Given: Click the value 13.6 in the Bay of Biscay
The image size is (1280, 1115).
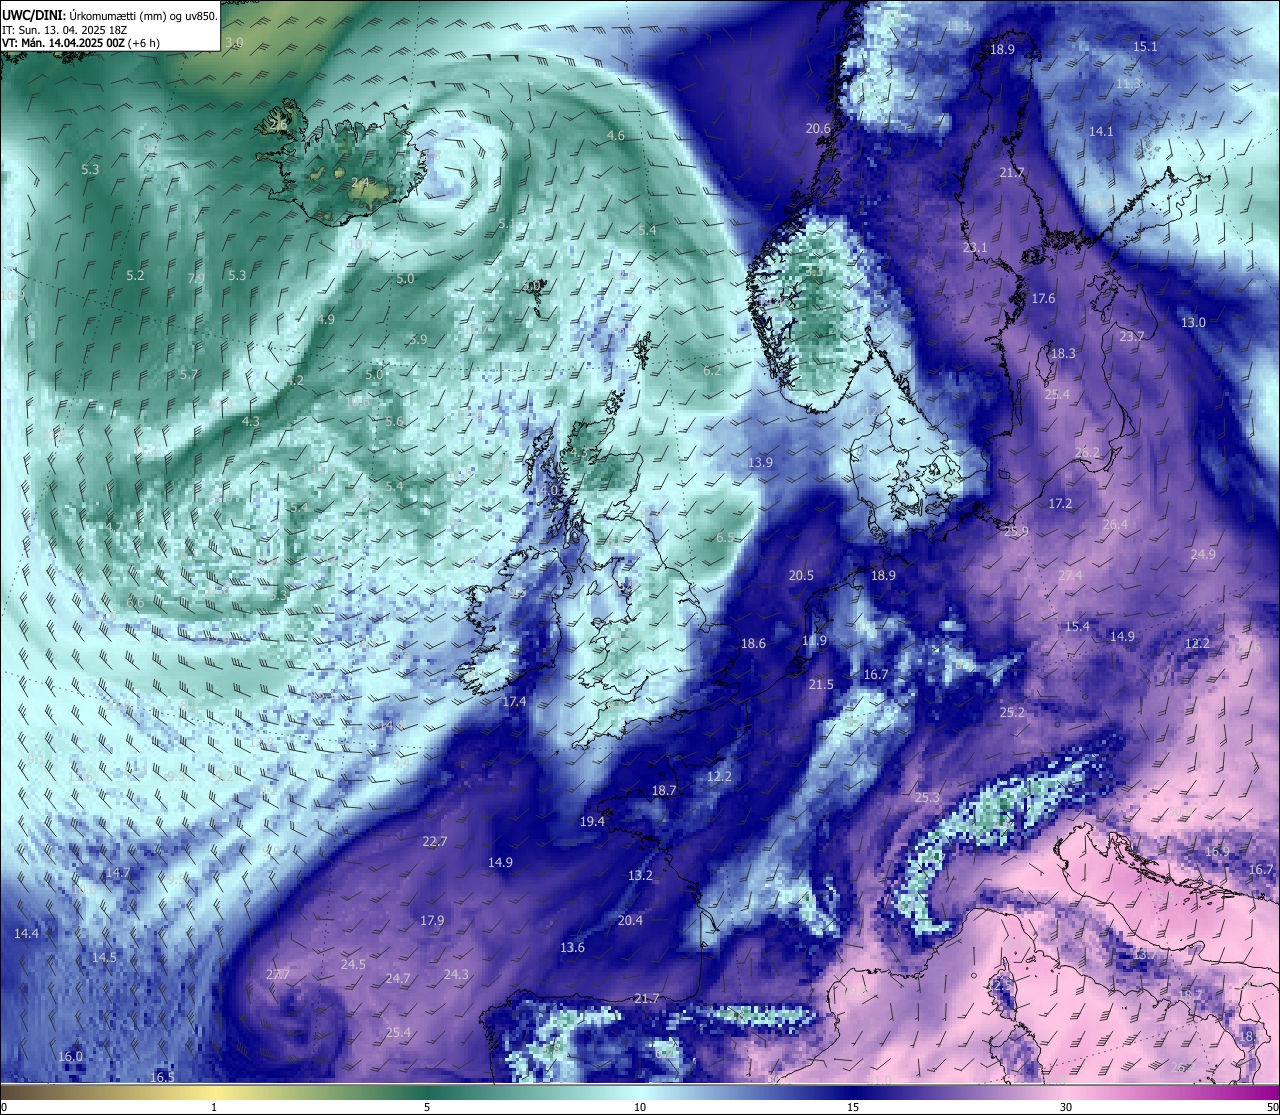Looking at the screenshot, I should (x=572, y=948).
